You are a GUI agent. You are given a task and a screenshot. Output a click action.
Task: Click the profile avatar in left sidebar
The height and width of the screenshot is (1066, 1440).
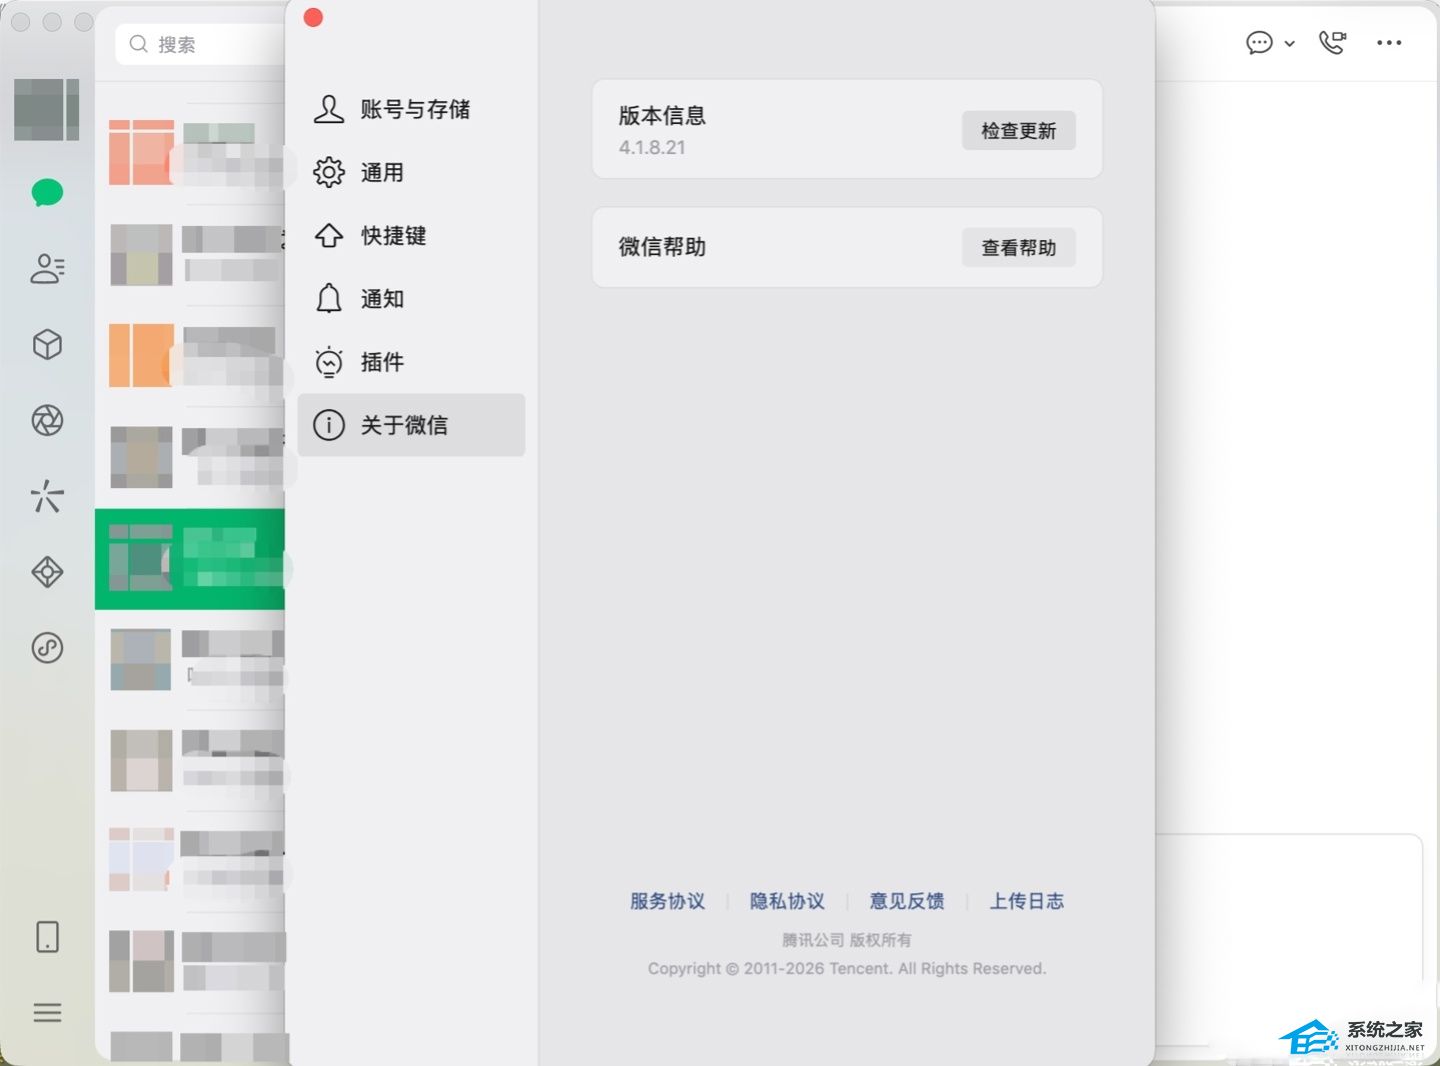coord(46,109)
